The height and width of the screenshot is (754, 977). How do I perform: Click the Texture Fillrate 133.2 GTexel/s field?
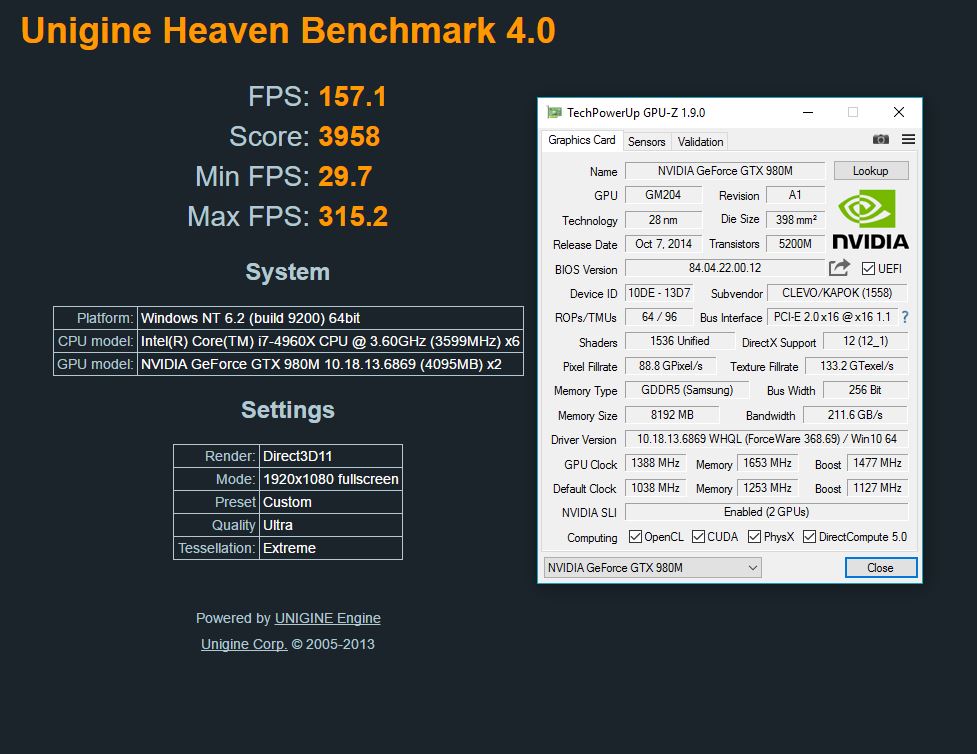point(856,366)
